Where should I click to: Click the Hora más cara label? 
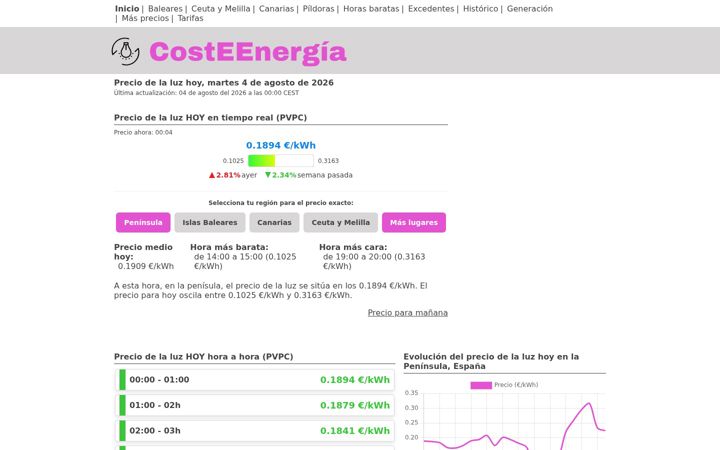coord(353,247)
